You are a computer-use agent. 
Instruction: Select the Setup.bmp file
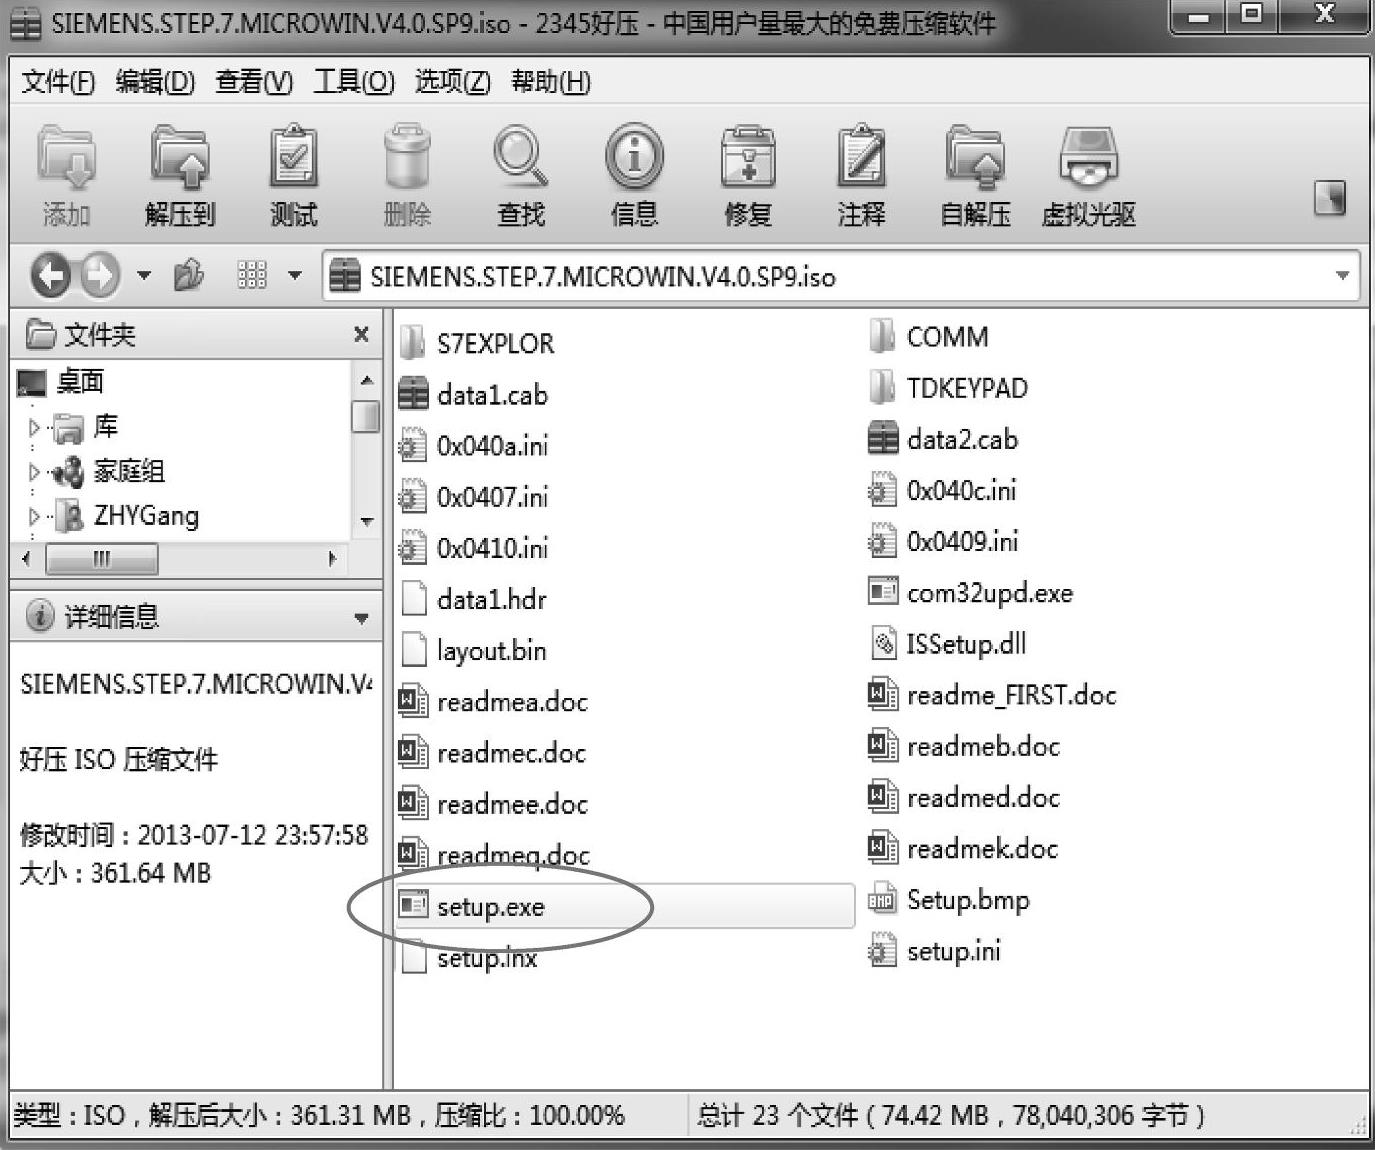(x=949, y=900)
